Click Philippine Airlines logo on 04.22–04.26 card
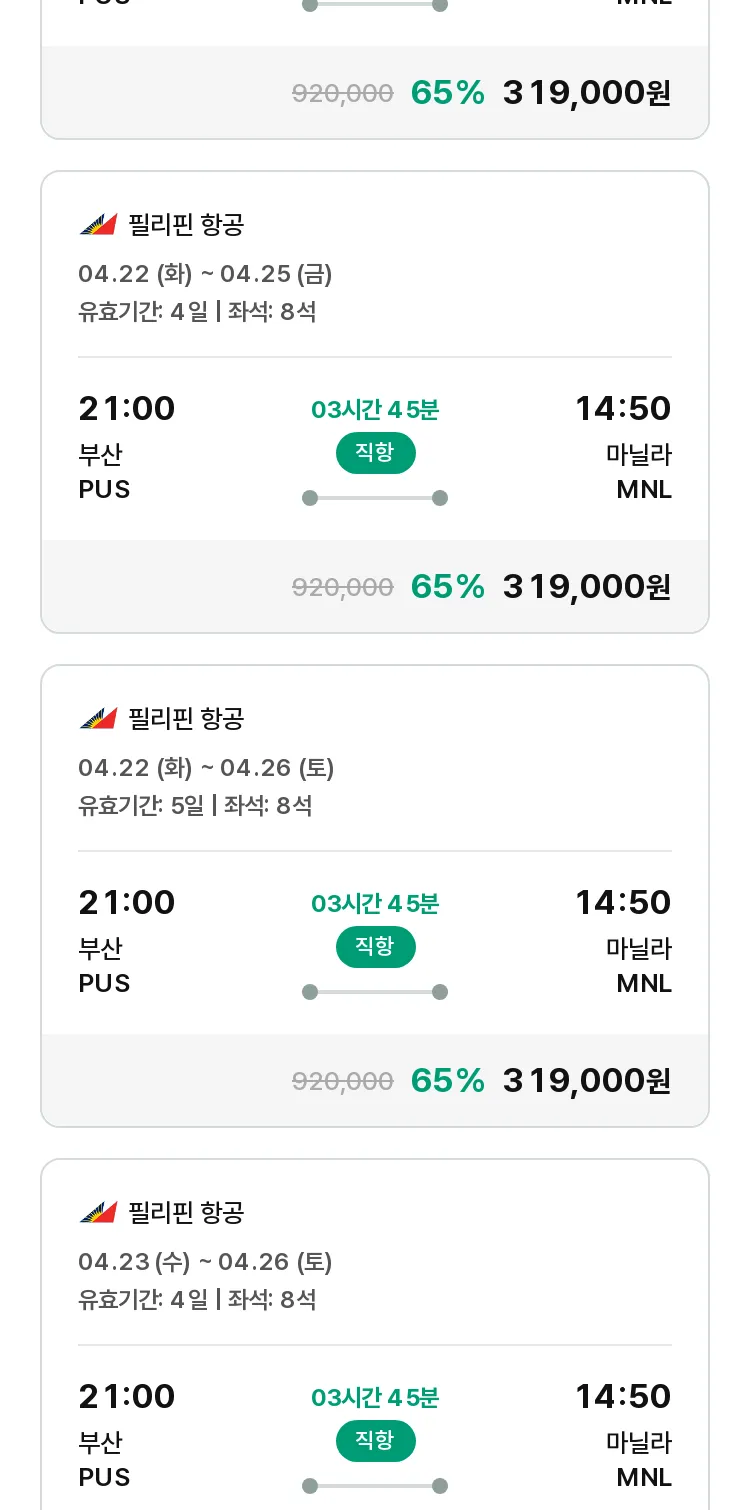The height and width of the screenshot is (1510, 750). coord(98,719)
